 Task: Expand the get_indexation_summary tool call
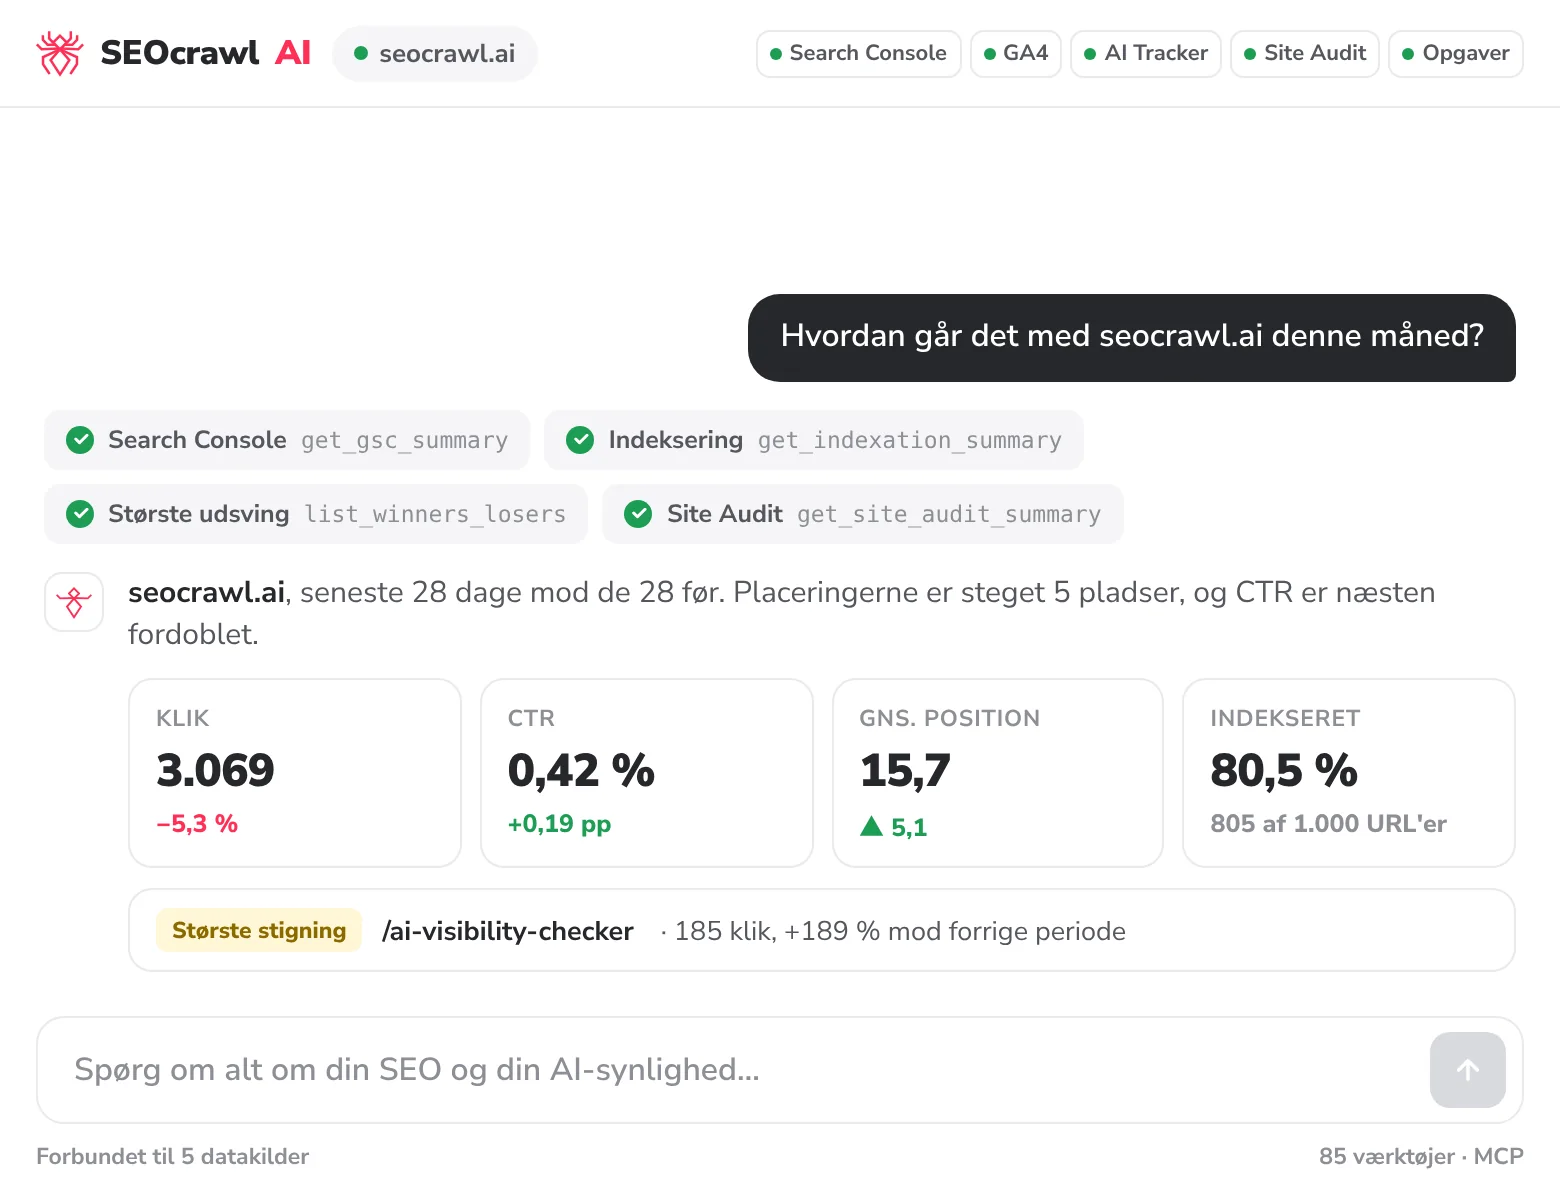[814, 440]
